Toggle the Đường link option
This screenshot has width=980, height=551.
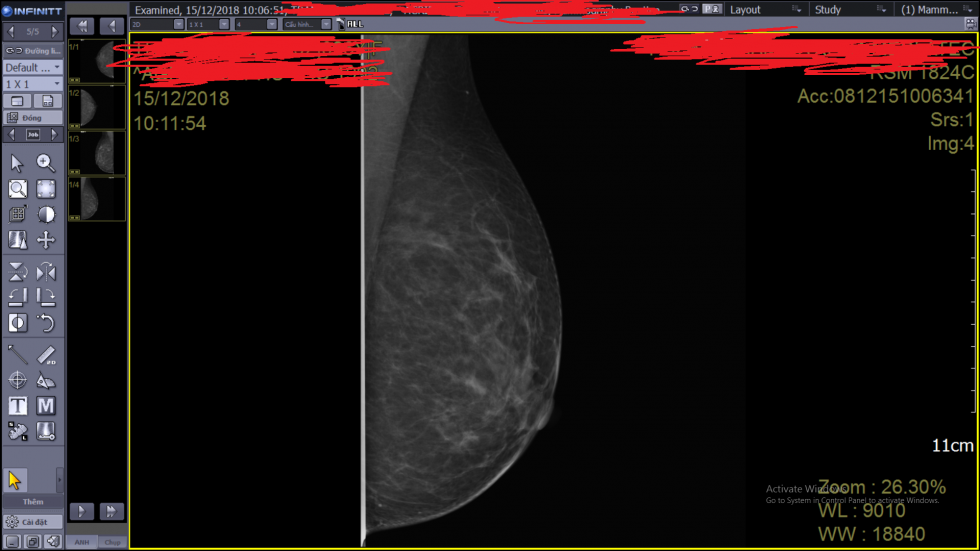coord(32,50)
